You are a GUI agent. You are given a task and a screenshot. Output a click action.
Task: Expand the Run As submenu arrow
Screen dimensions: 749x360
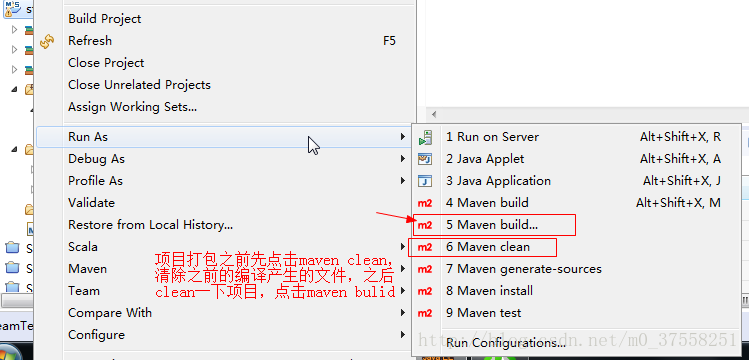click(x=403, y=137)
